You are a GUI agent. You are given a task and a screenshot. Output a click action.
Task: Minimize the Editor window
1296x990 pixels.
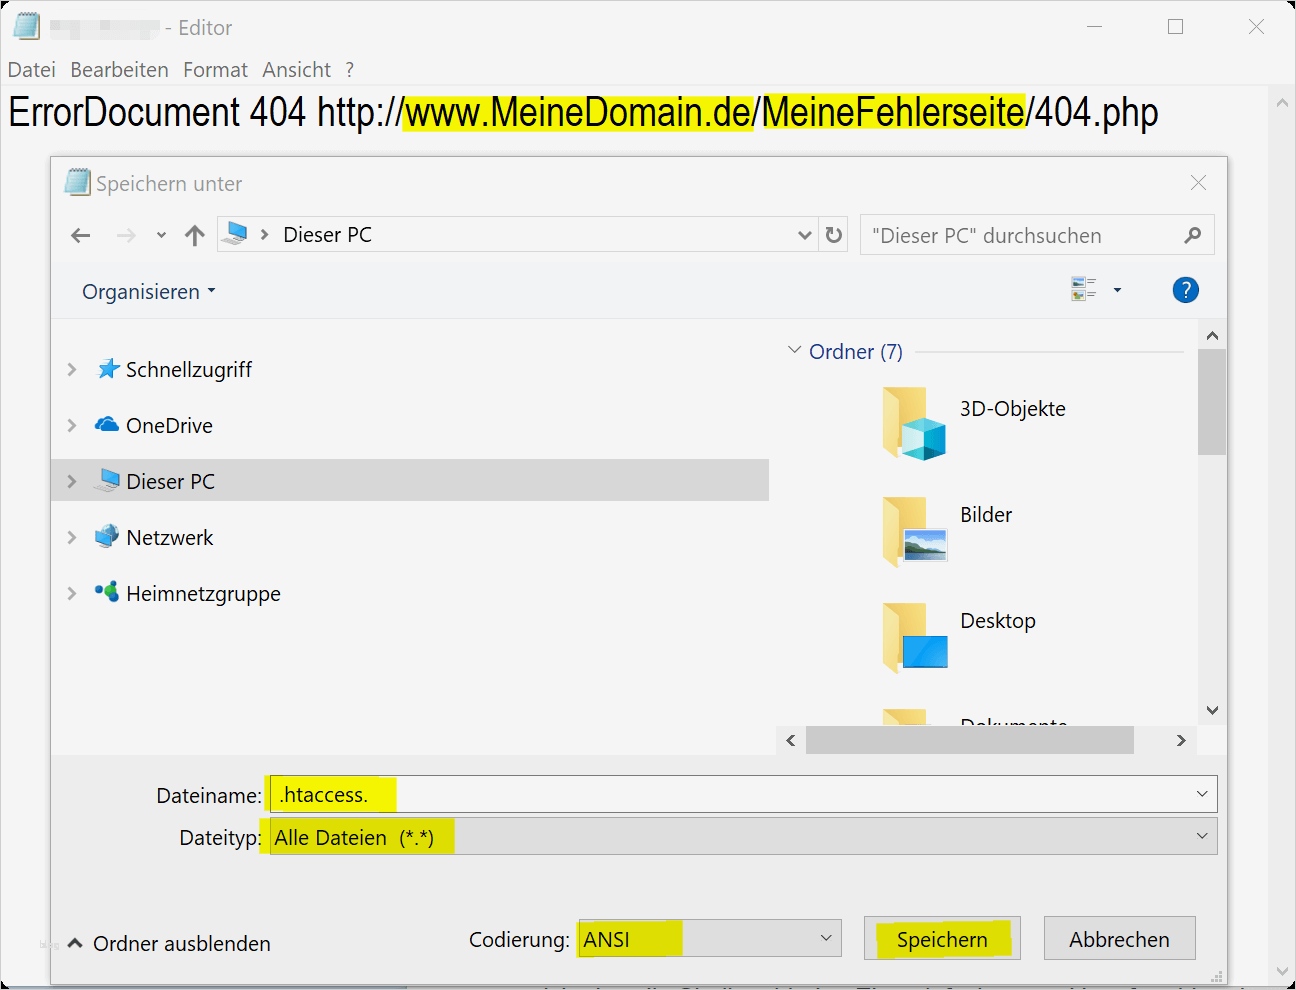(x=1095, y=27)
